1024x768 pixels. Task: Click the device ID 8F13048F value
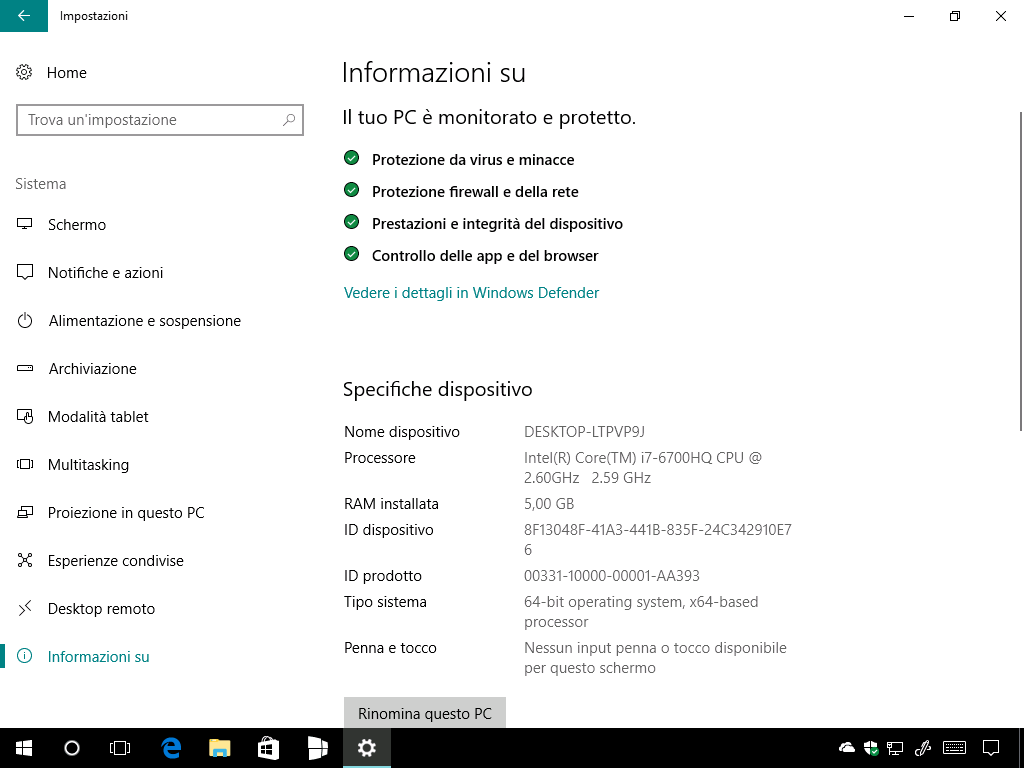[658, 539]
